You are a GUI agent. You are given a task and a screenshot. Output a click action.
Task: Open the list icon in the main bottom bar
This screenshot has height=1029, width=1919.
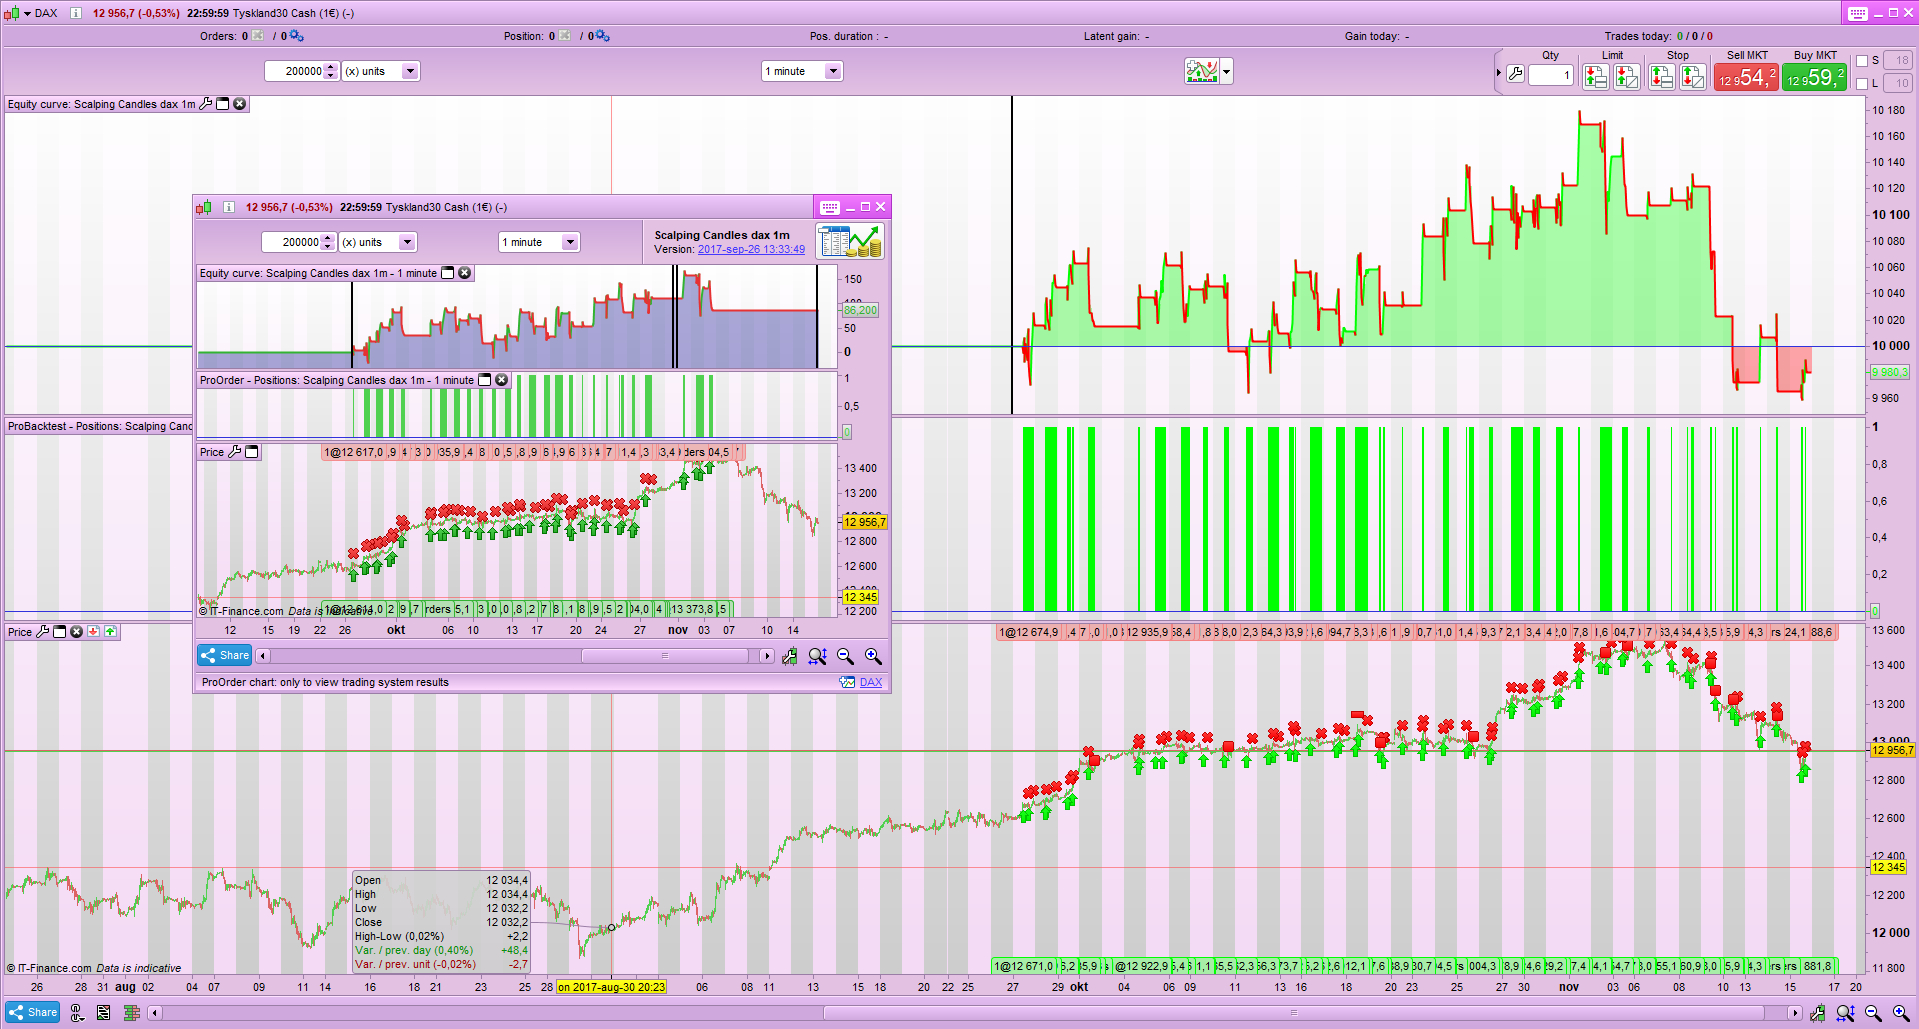[x=103, y=1013]
